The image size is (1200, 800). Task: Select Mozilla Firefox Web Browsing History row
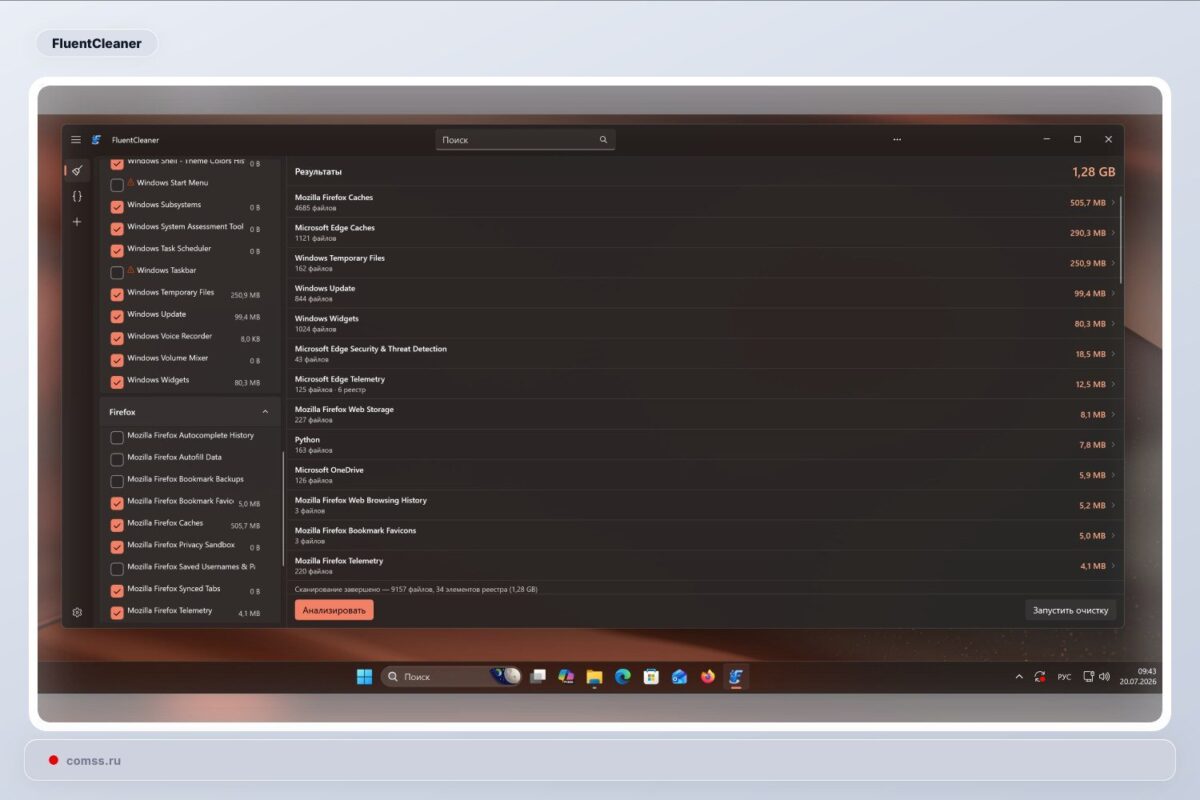coord(704,505)
